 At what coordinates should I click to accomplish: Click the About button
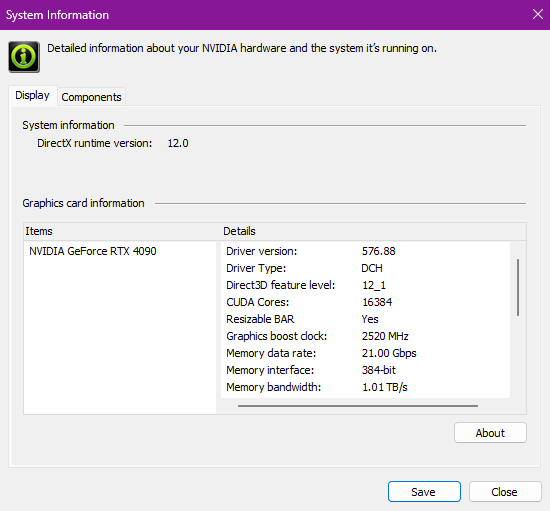(490, 433)
